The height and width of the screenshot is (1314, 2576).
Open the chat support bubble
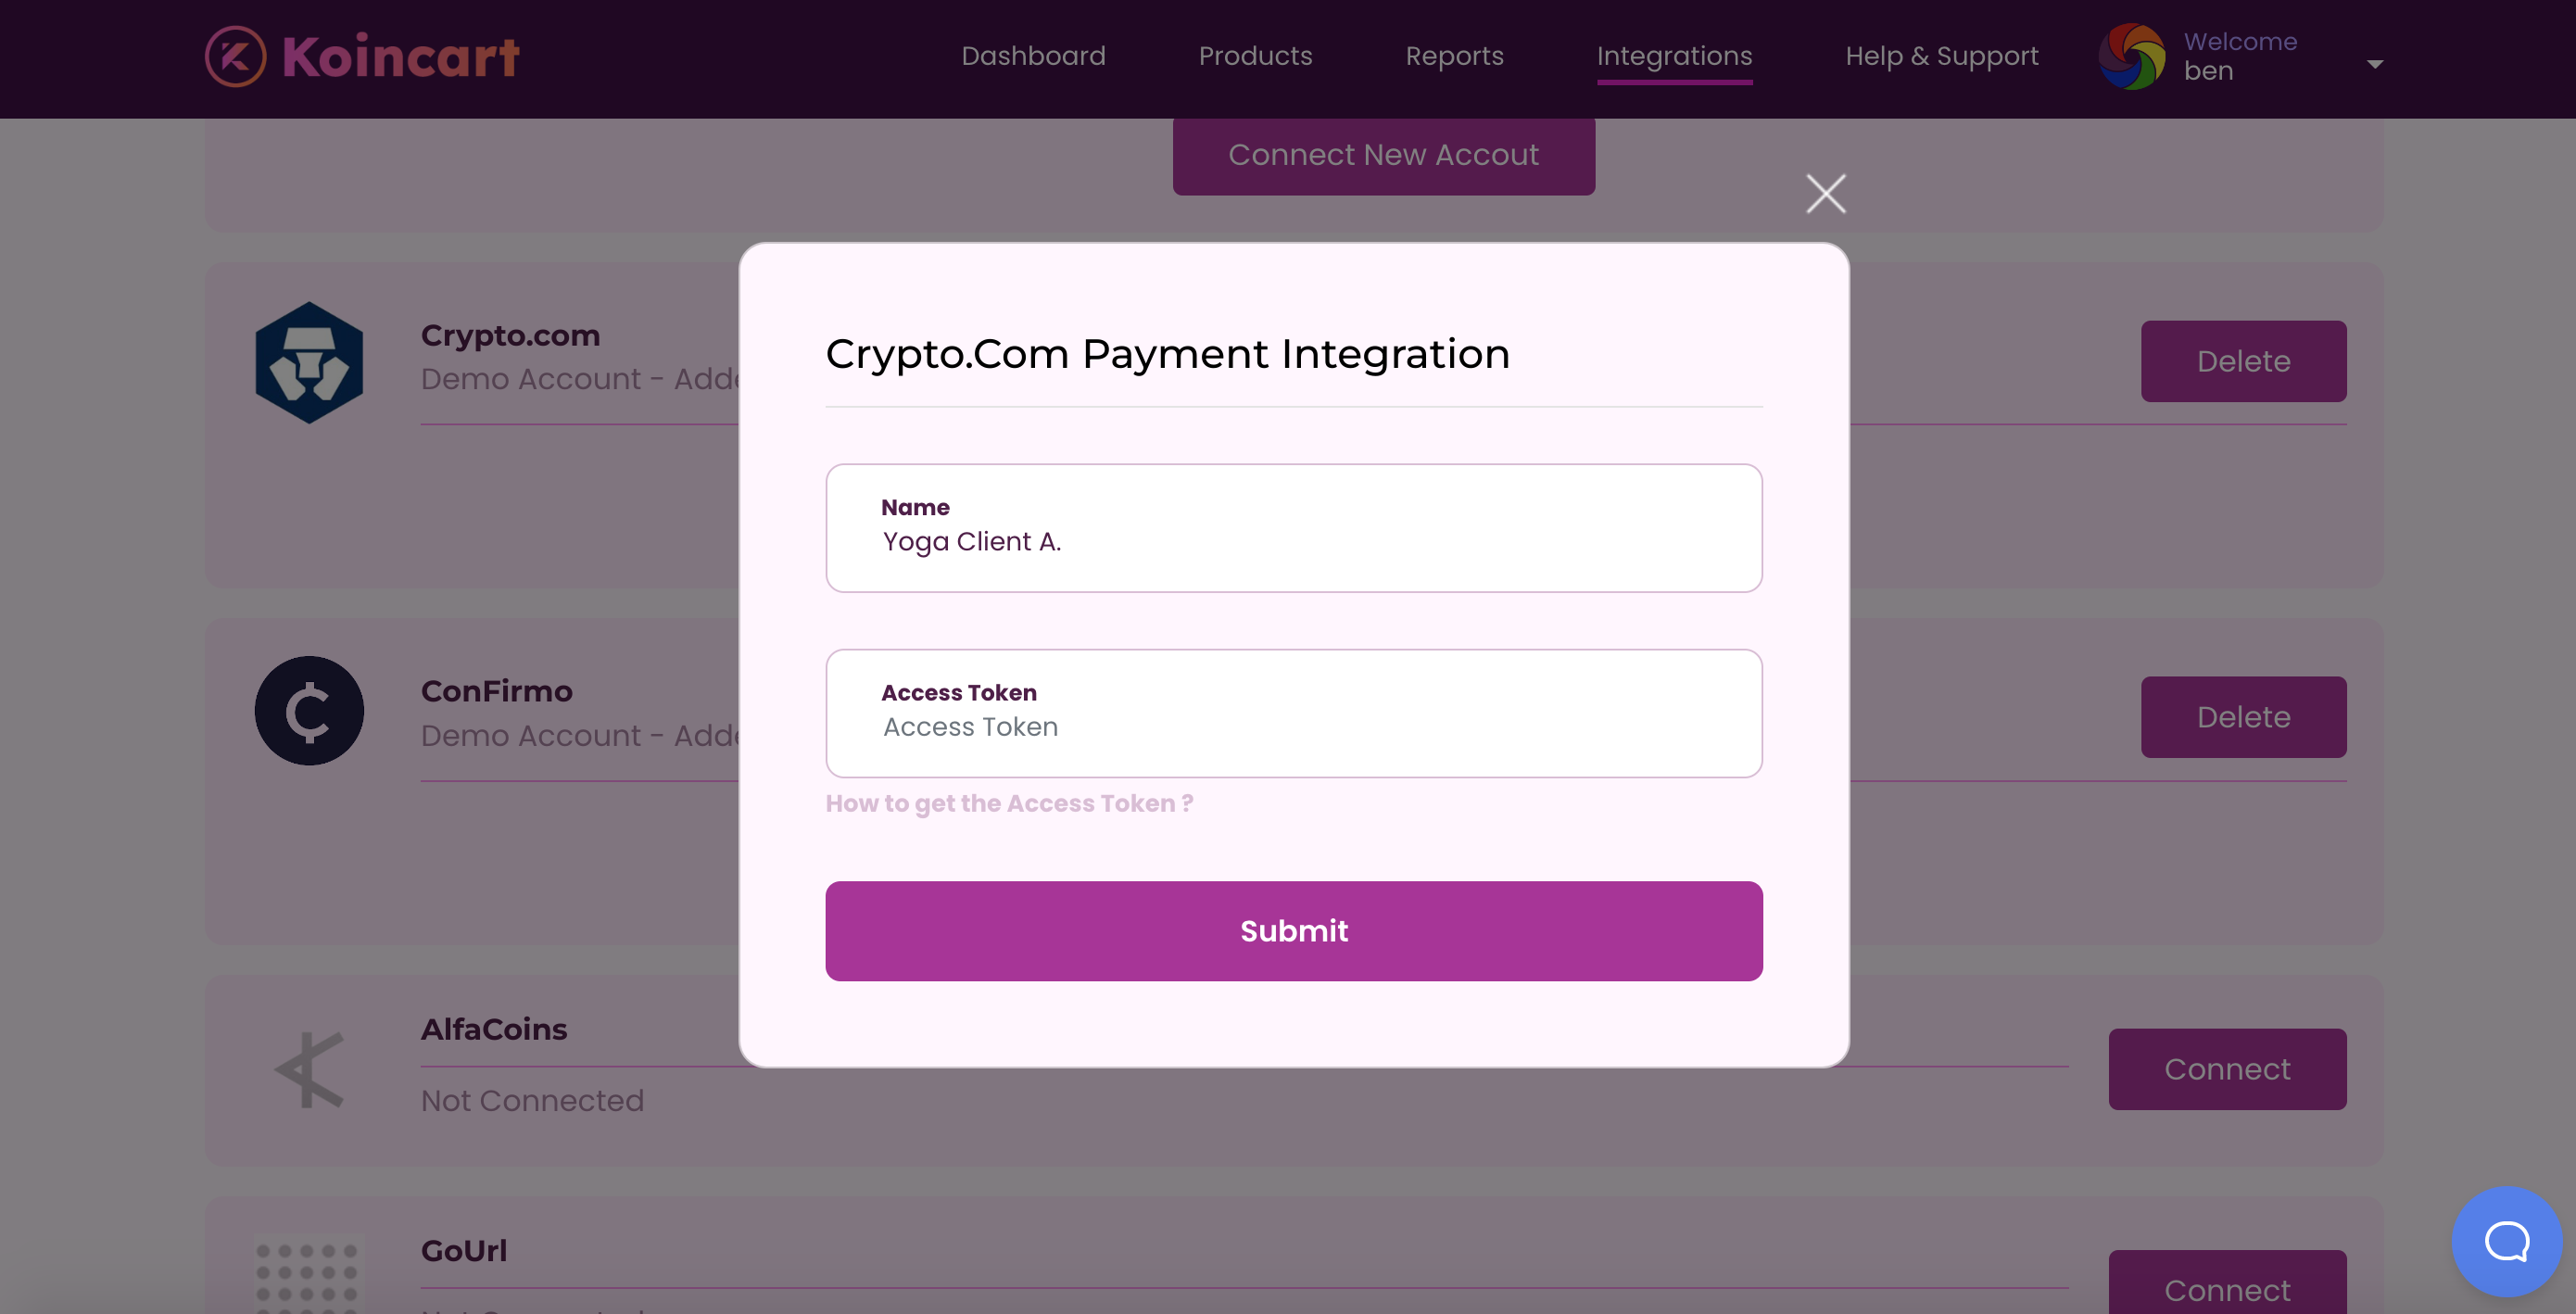coord(2506,1241)
